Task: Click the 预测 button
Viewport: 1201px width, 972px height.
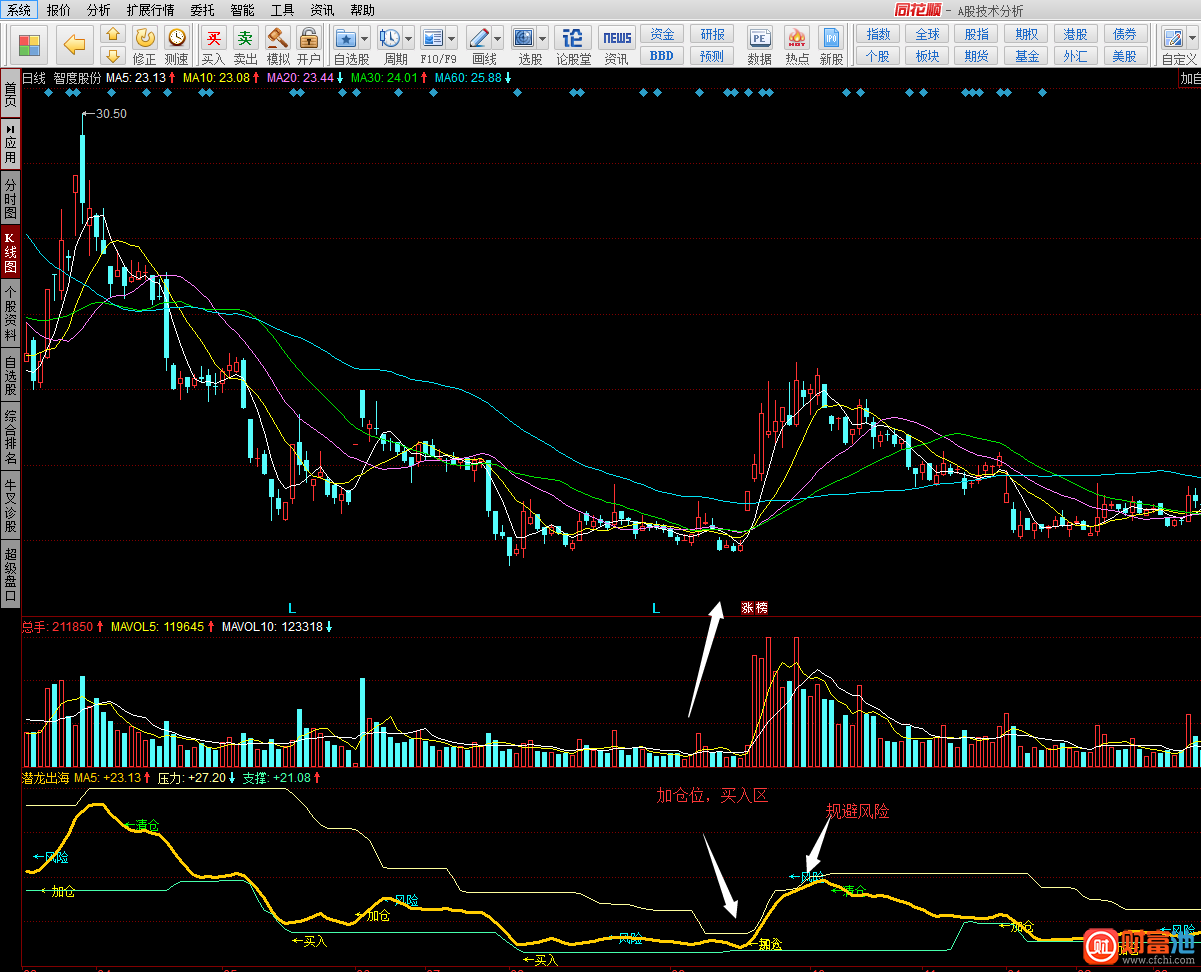Action: tap(712, 56)
